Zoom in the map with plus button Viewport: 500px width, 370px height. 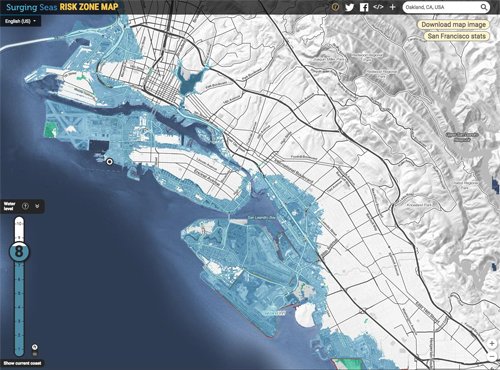[492, 343]
